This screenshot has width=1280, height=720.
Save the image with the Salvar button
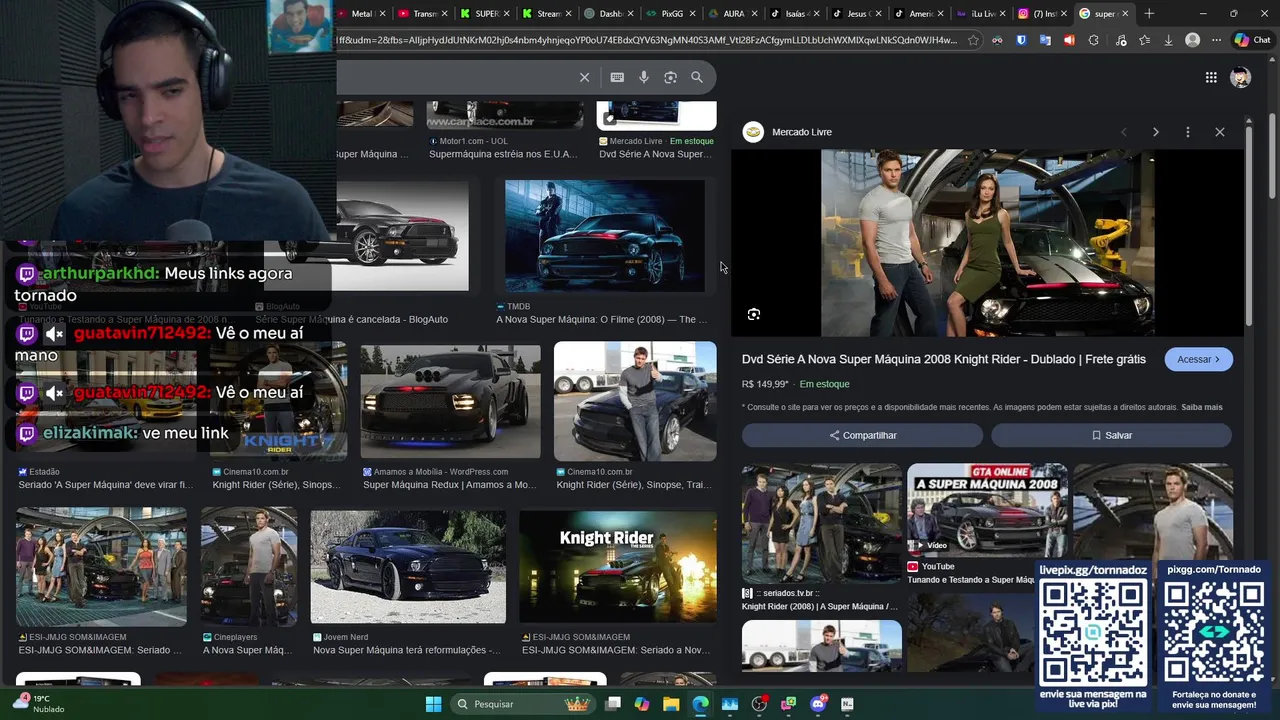tap(1111, 435)
